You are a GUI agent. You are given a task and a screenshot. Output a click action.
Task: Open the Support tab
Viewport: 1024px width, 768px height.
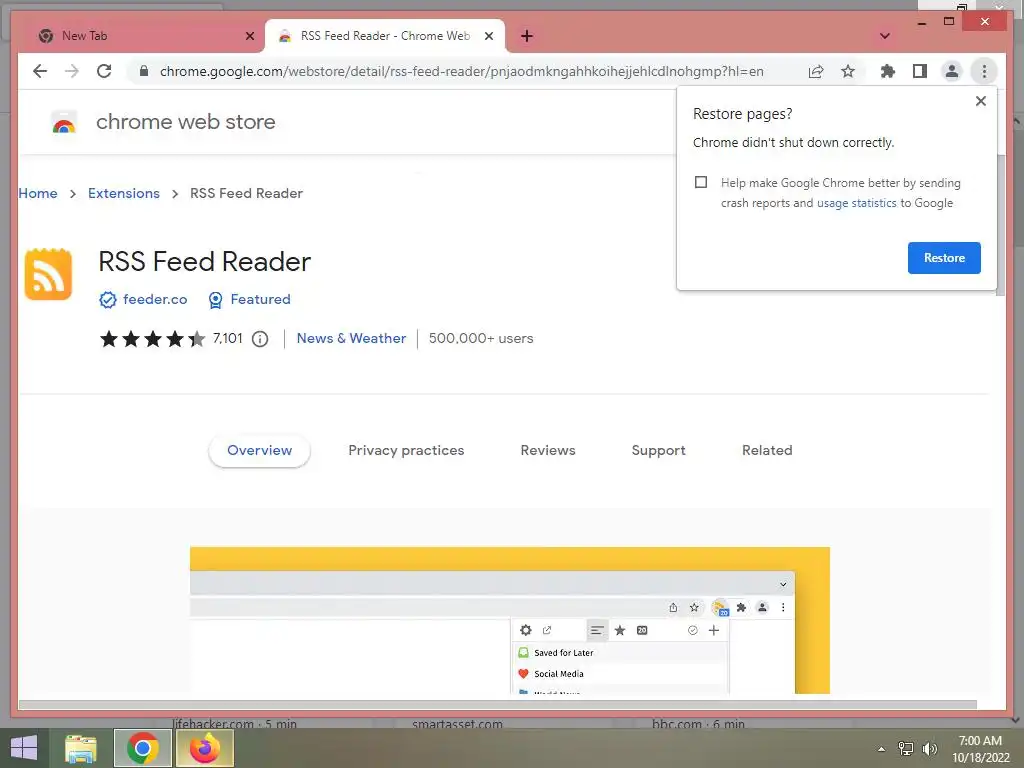tap(658, 450)
